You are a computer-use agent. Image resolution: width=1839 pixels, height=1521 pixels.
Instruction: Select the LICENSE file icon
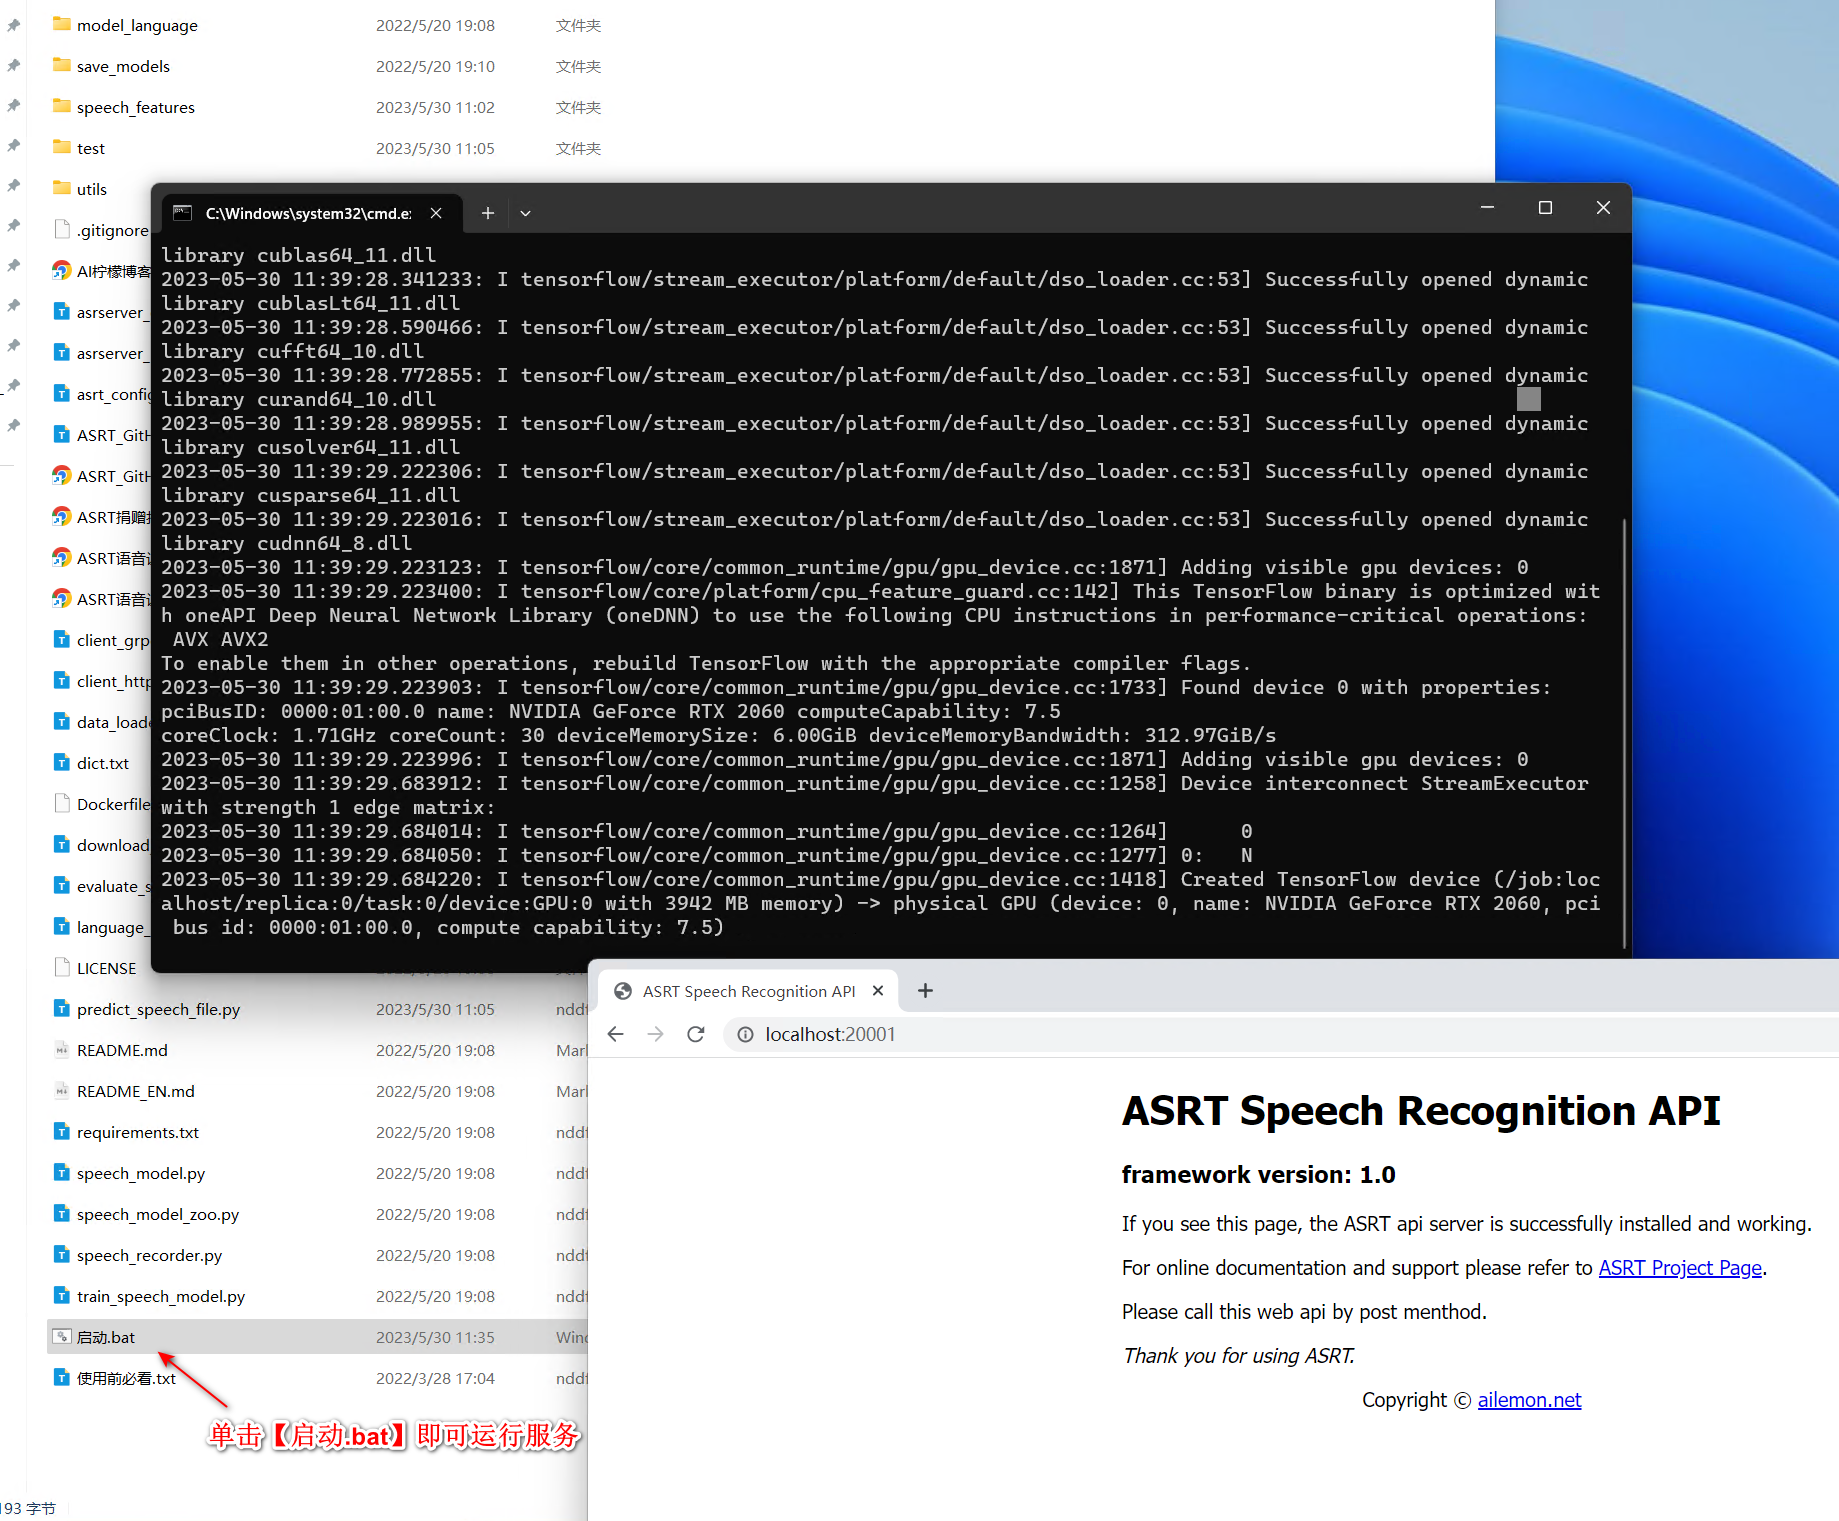click(62, 967)
